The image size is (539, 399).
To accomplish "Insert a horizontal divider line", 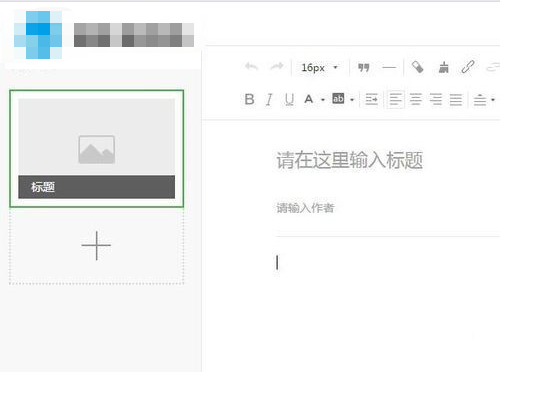I will pyautogui.click(x=389, y=67).
